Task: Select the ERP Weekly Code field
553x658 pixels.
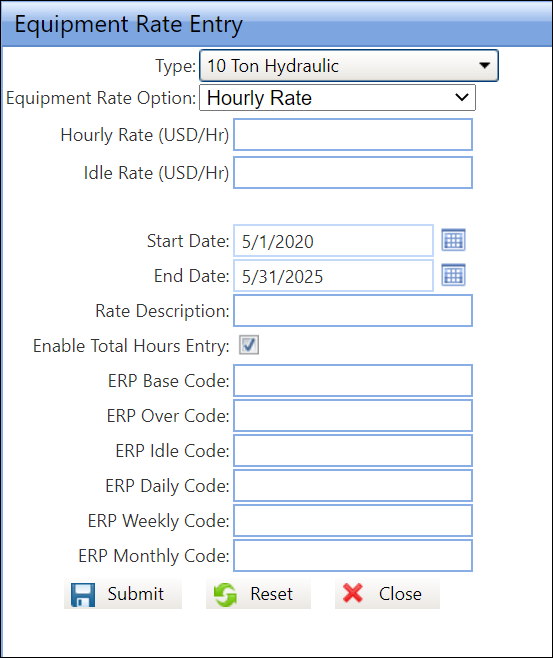Action: pyautogui.click(x=353, y=521)
